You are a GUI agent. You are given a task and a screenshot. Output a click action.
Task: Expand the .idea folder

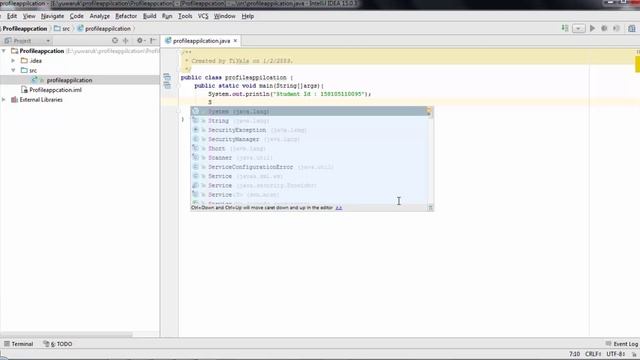pyautogui.click(x=13, y=60)
